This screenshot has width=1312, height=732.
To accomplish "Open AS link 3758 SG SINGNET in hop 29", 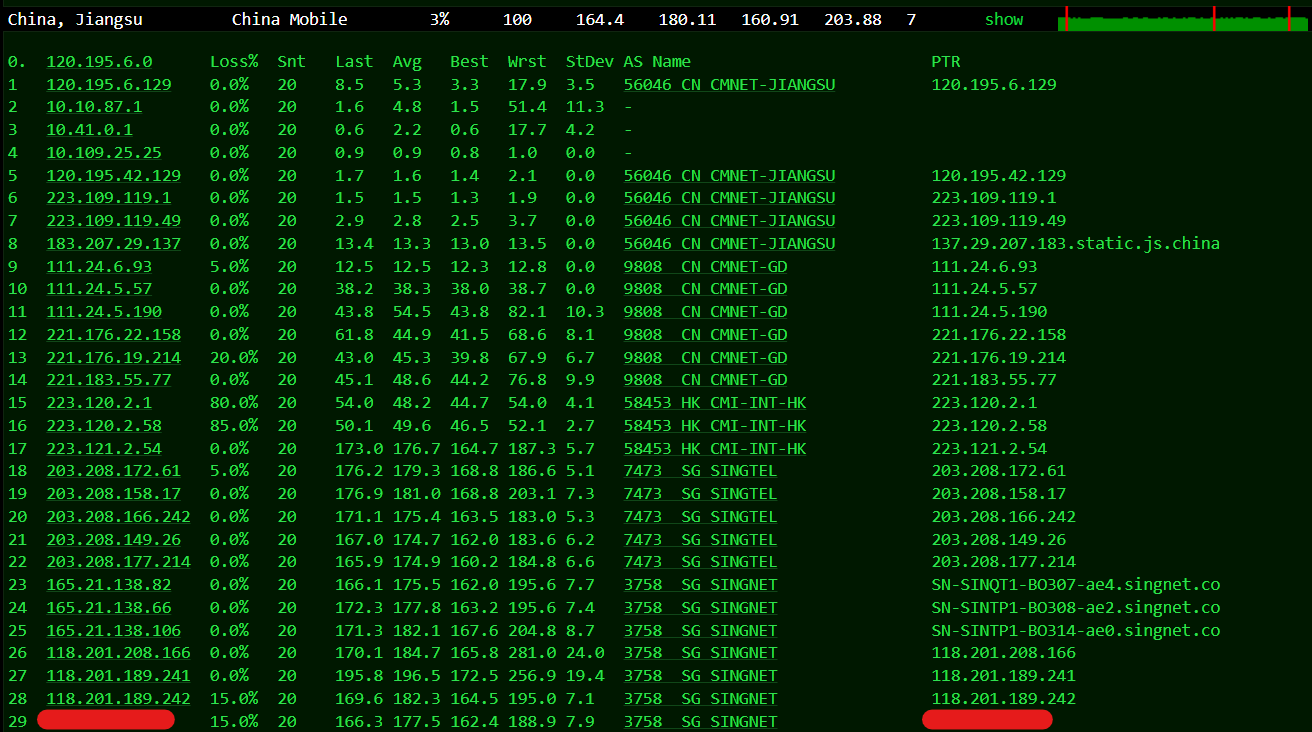I will click(x=700, y=722).
